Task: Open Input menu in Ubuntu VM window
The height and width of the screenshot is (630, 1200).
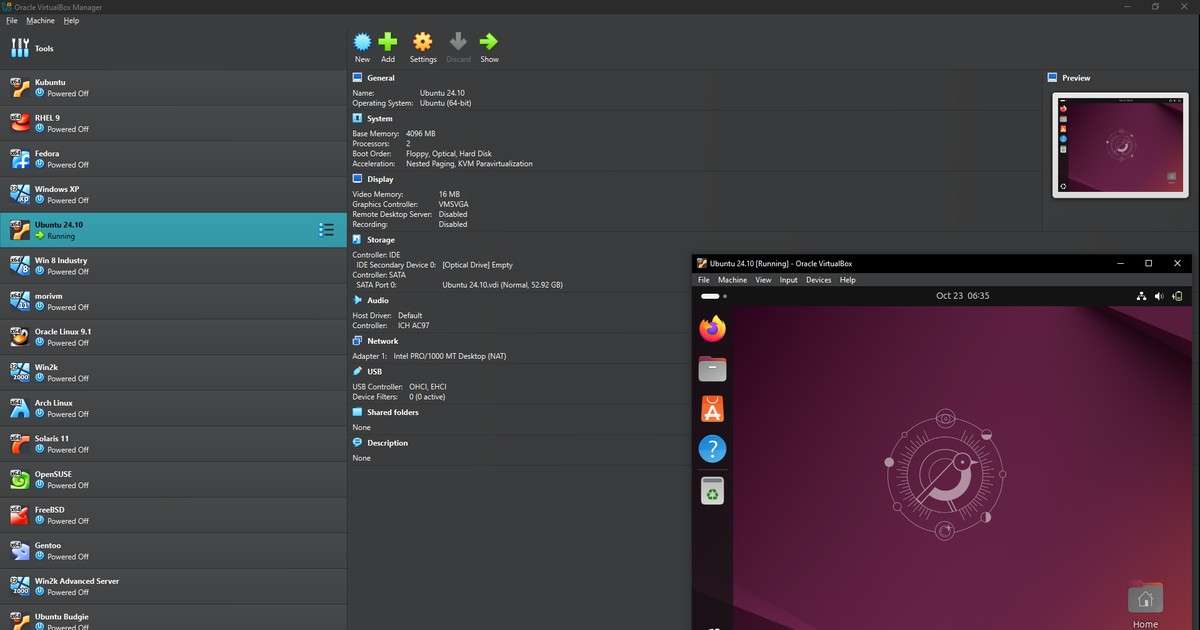Action: [x=789, y=280]
